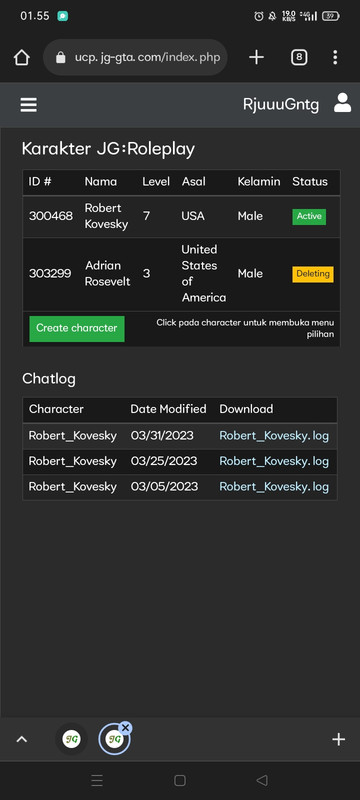Click the RjuuuGntg username
Viewport: 360px width, 800px height.
(x=281, y=105)
